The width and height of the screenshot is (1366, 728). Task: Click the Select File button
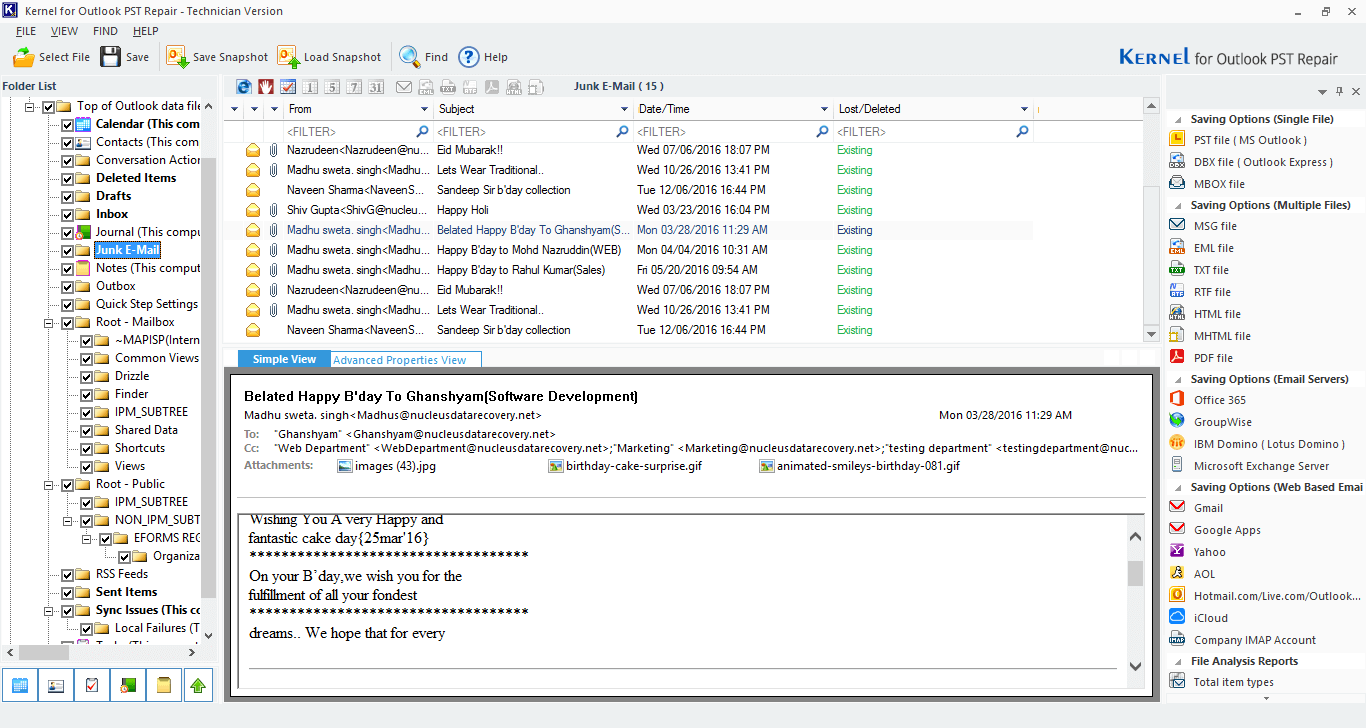point(51,57)
